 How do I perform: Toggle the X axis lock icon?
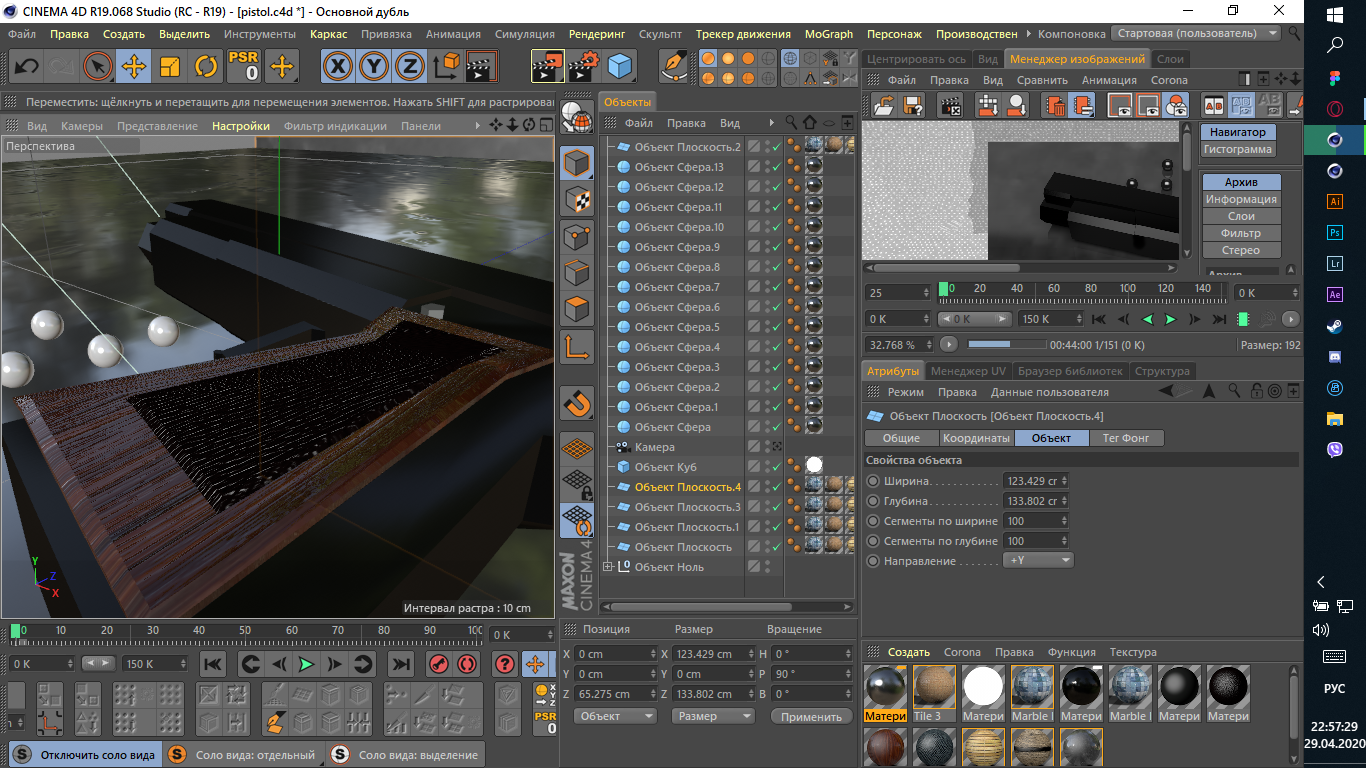click(340, 67)
